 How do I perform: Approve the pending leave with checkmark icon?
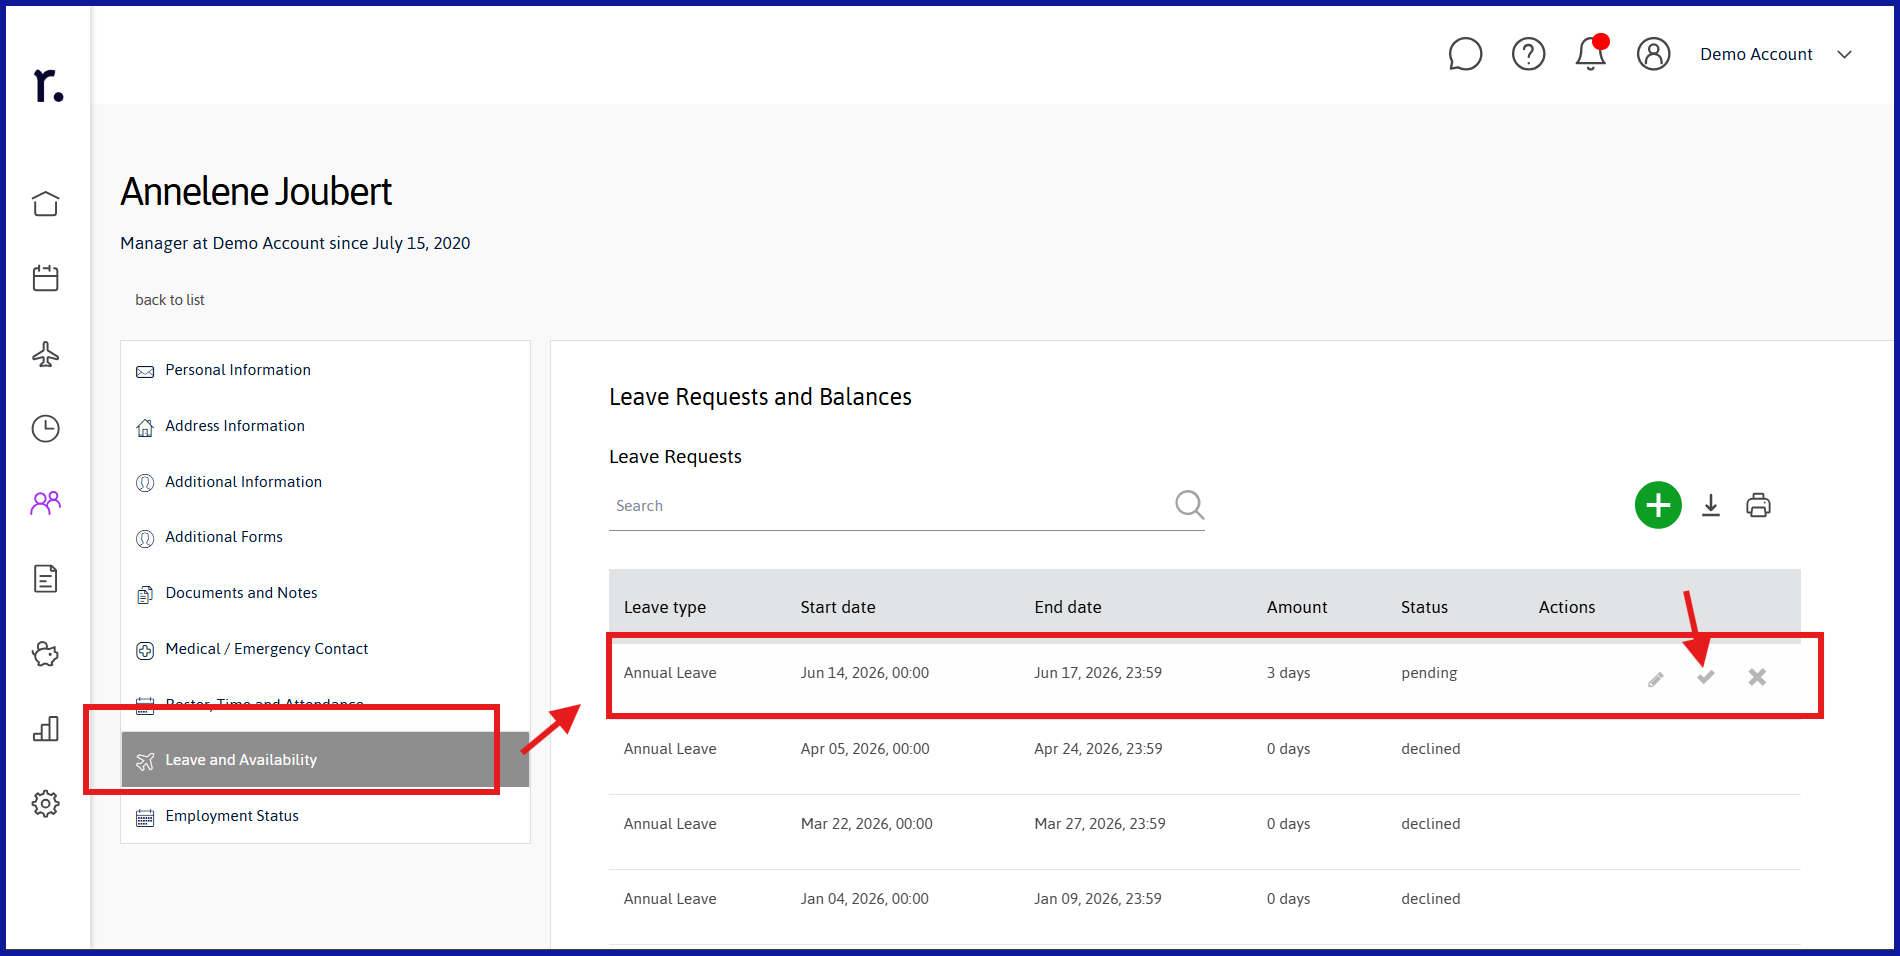click(1706, 677)
